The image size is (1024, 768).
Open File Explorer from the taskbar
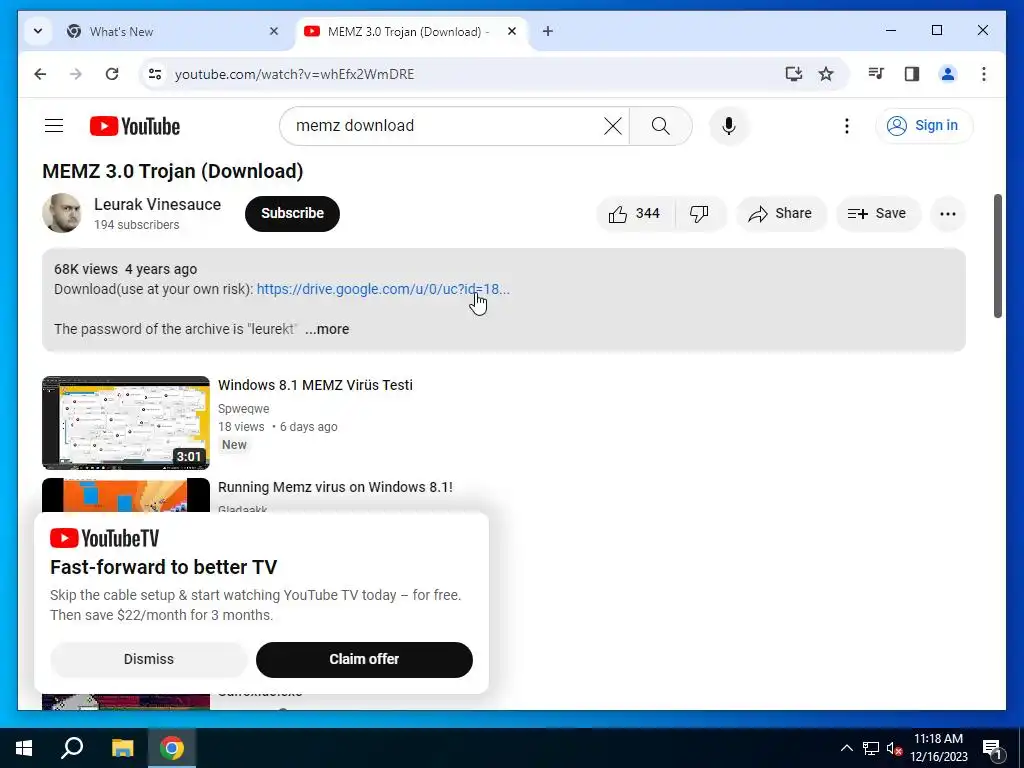pyautogui.click(x=122, y=748)
